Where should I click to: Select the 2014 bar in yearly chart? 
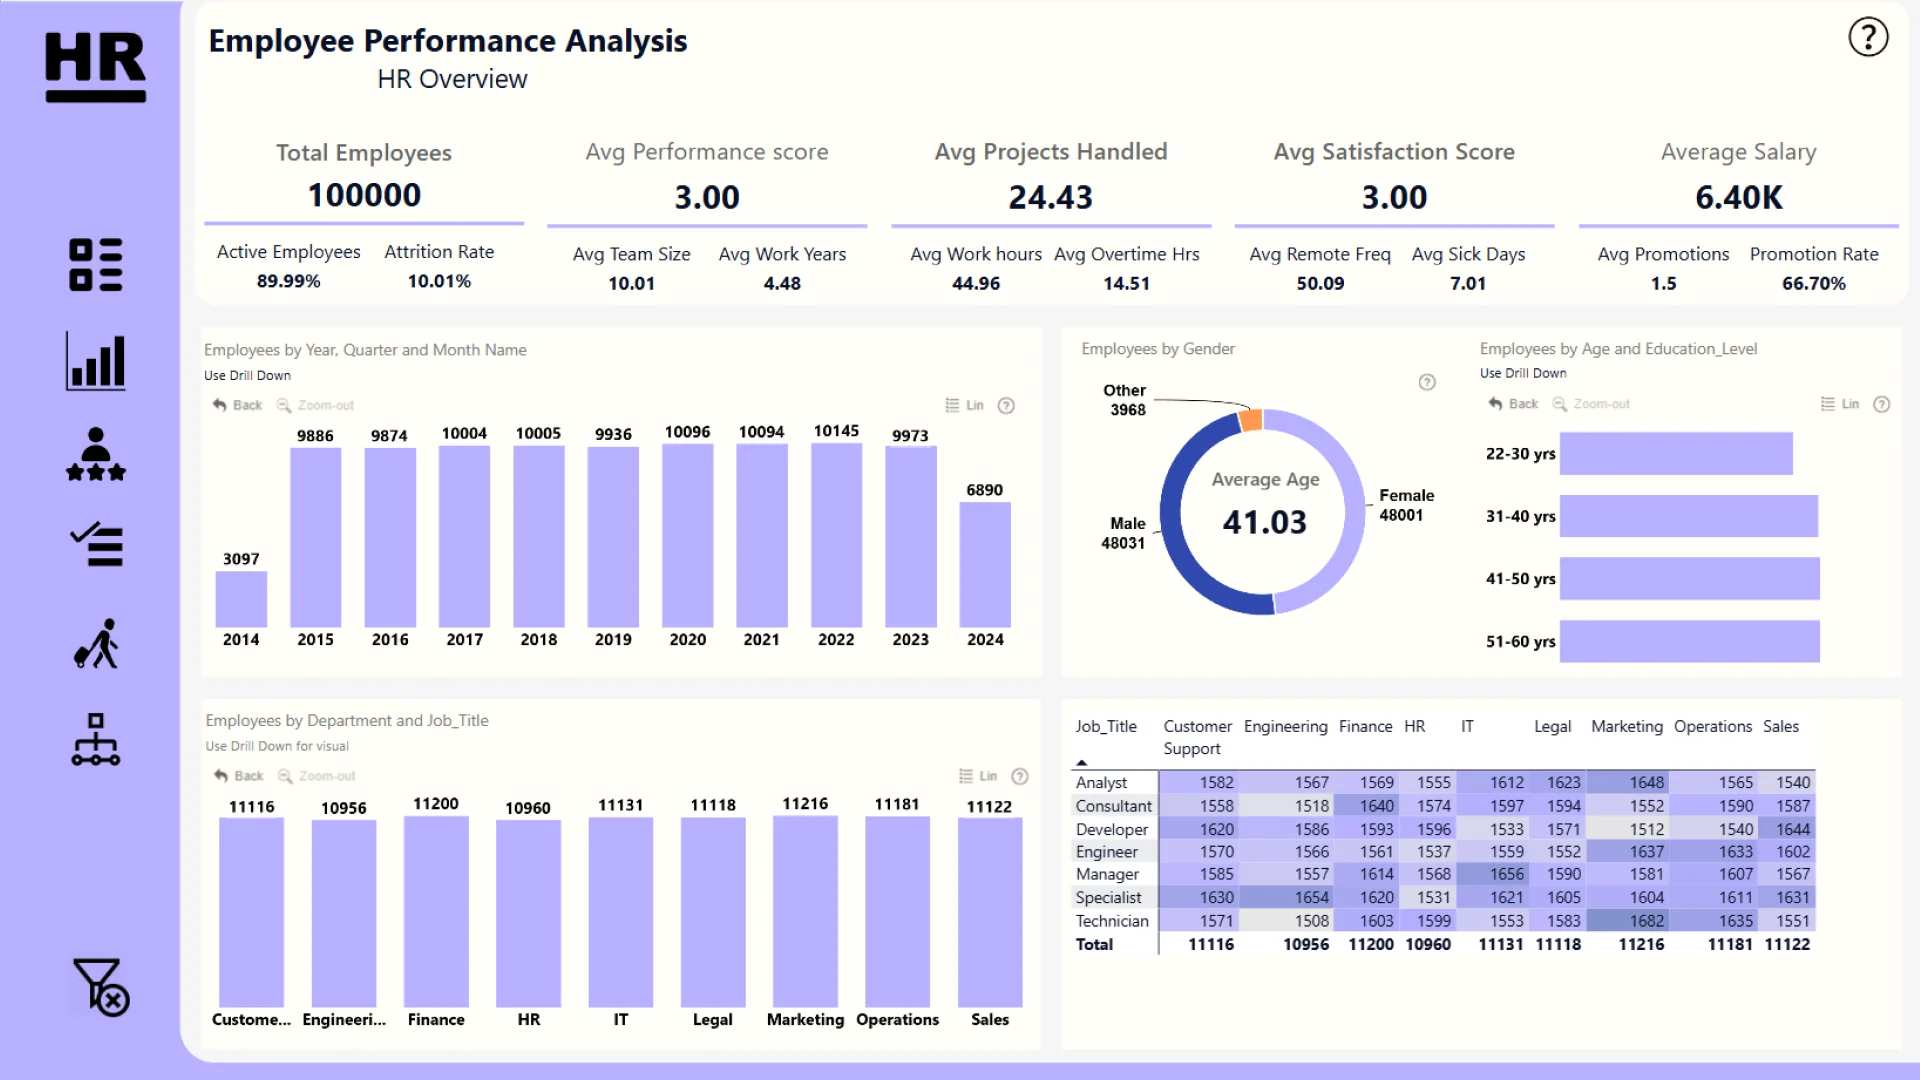coord(241,599)
